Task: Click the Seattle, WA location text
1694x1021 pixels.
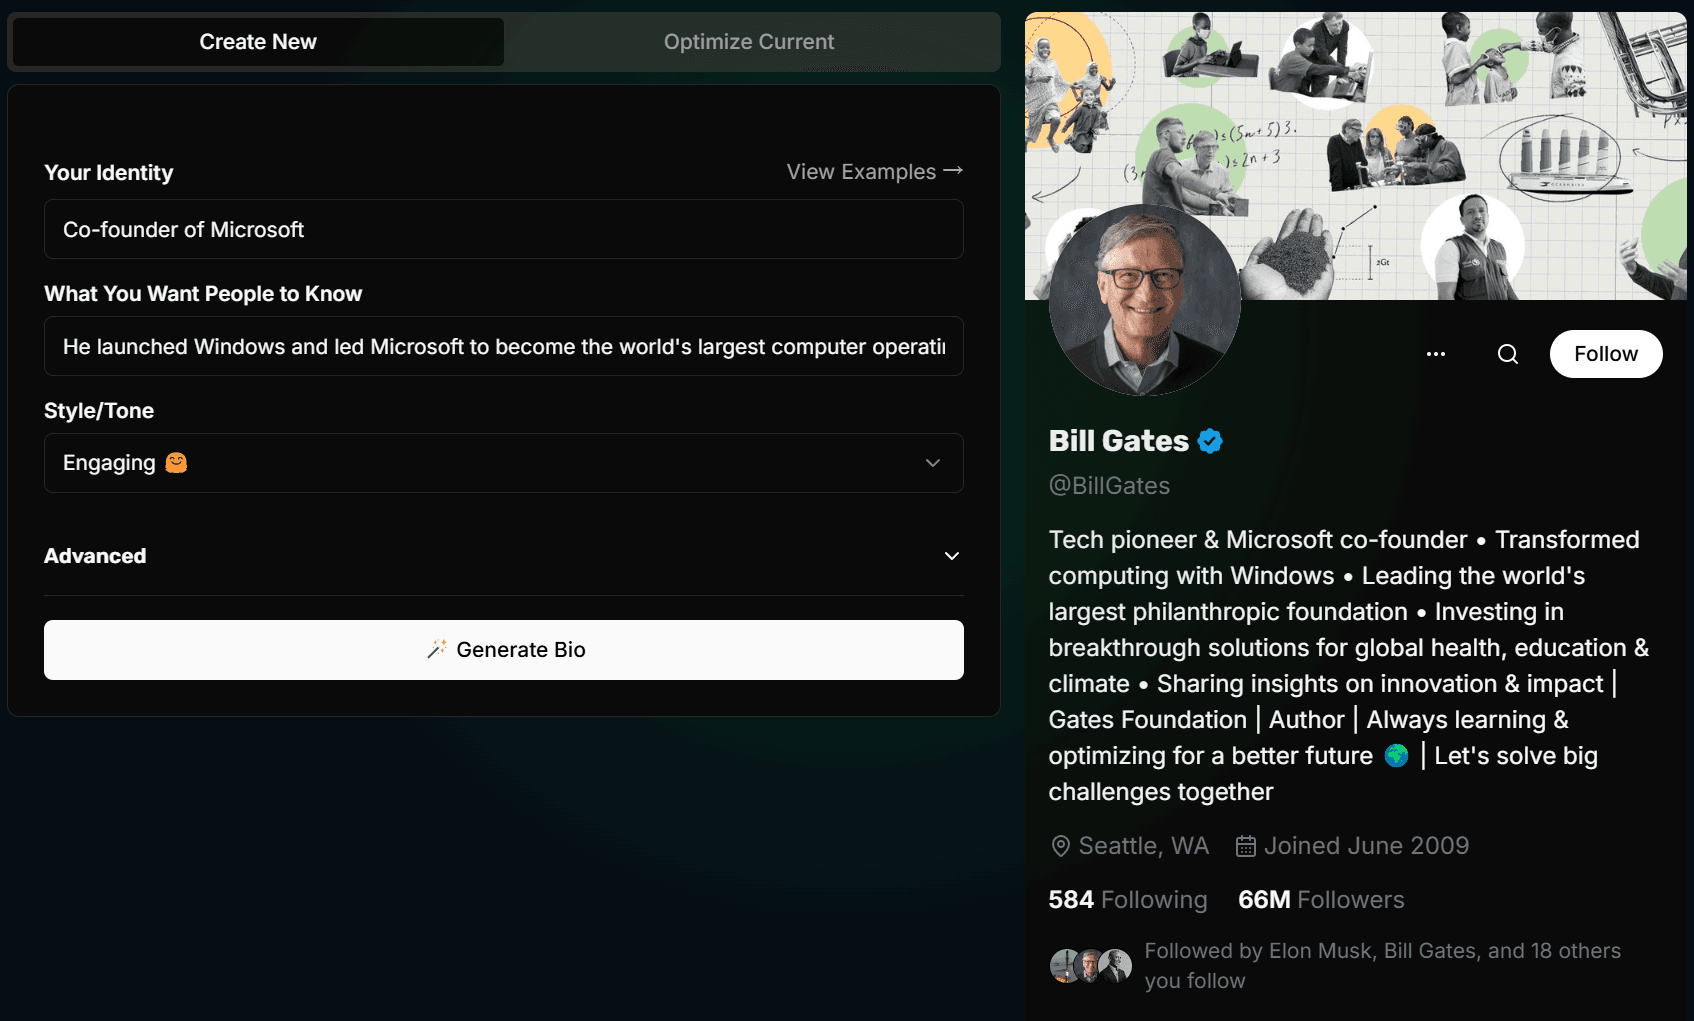Action: click(1144, 846)
